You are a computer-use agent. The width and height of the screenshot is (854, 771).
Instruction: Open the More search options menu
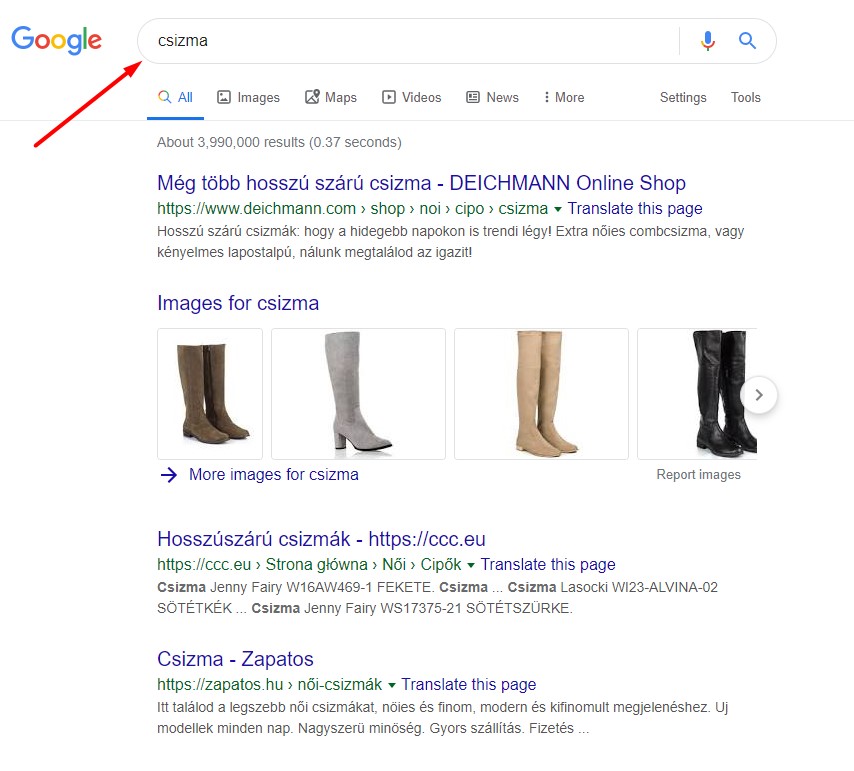click(564, 97)
